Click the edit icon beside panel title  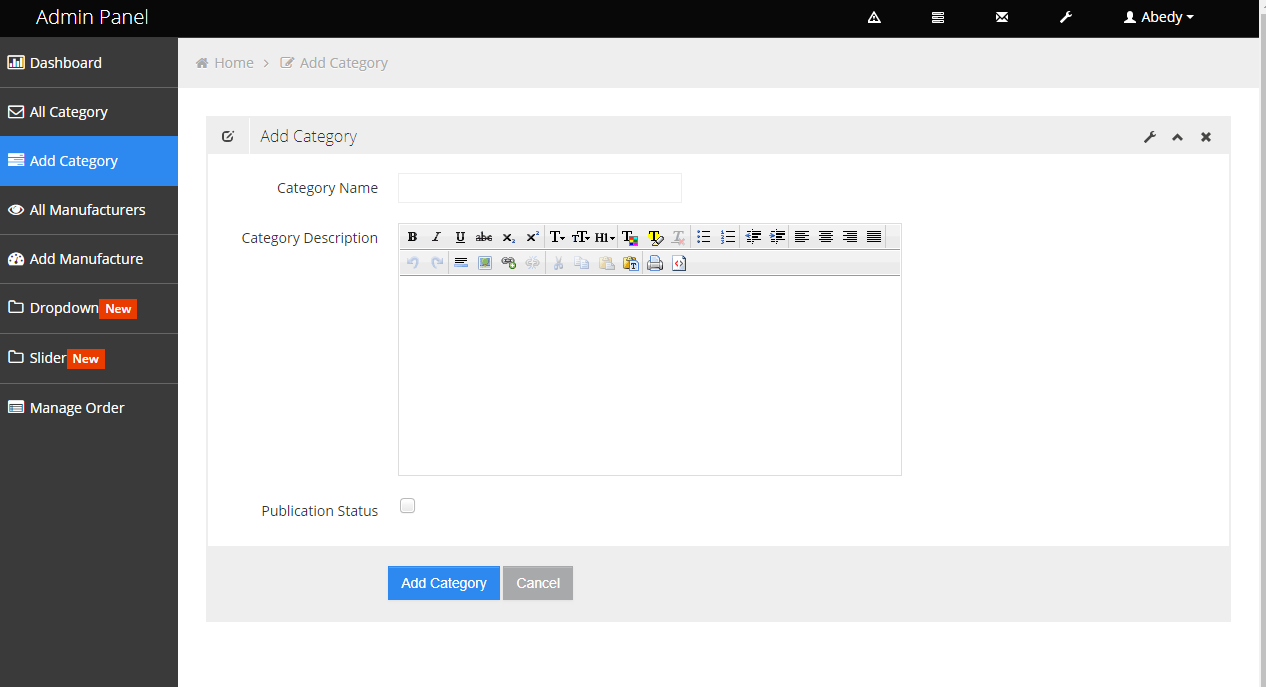(228, 136)
